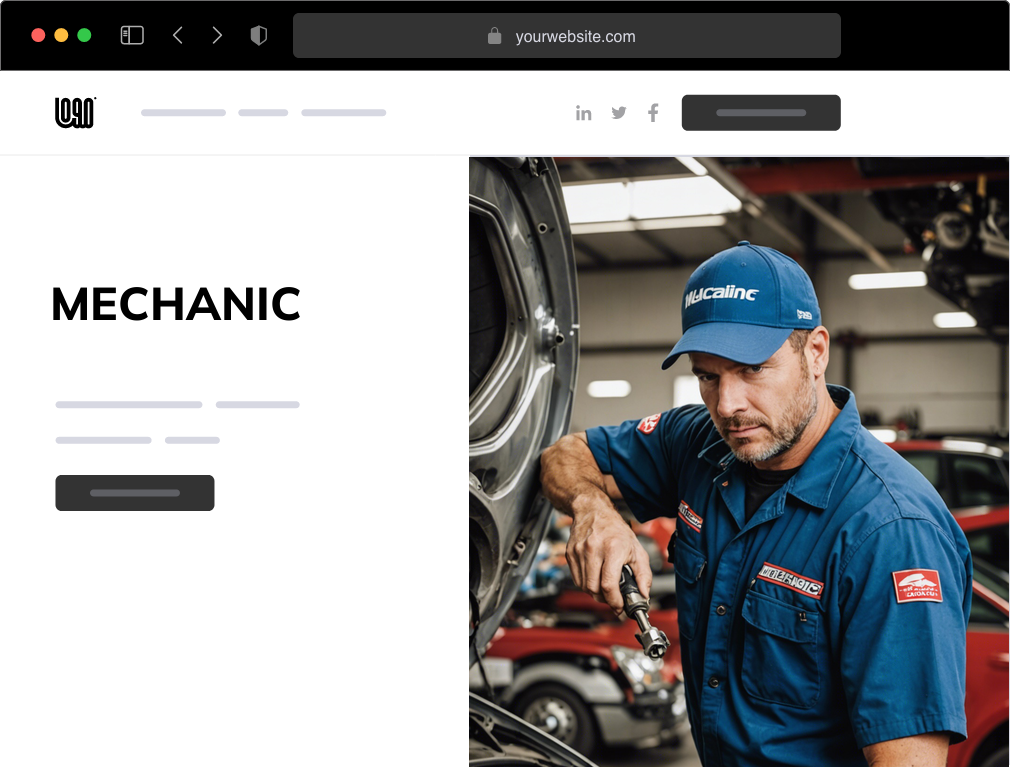
Task: Click the MECHANIC heading text
Action: [x=175, y=304]
